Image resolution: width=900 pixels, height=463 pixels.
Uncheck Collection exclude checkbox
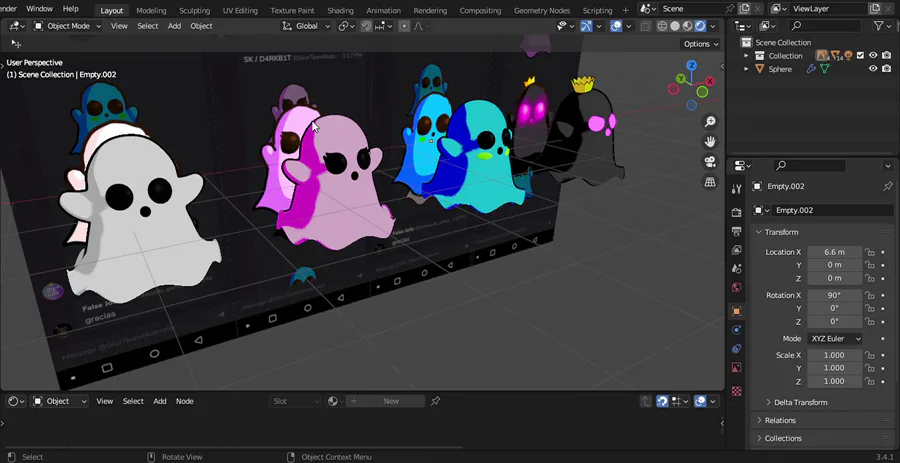(860, 56)
